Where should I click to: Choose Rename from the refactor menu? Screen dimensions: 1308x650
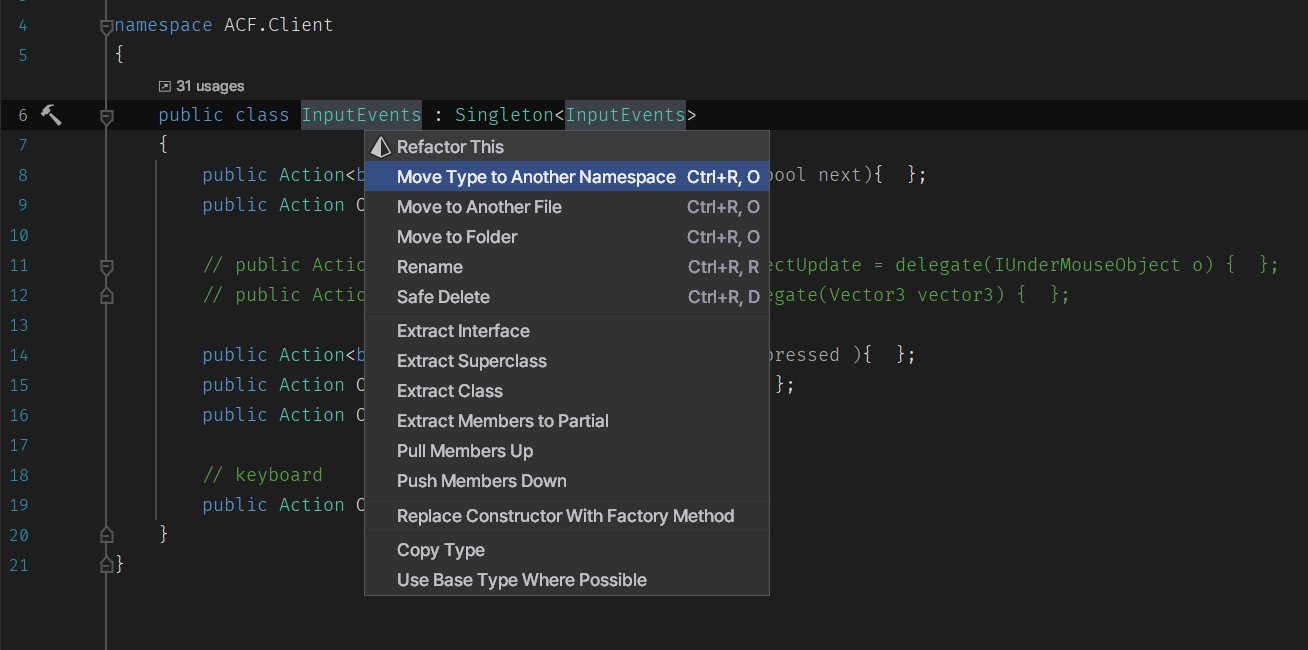[567, 267]
